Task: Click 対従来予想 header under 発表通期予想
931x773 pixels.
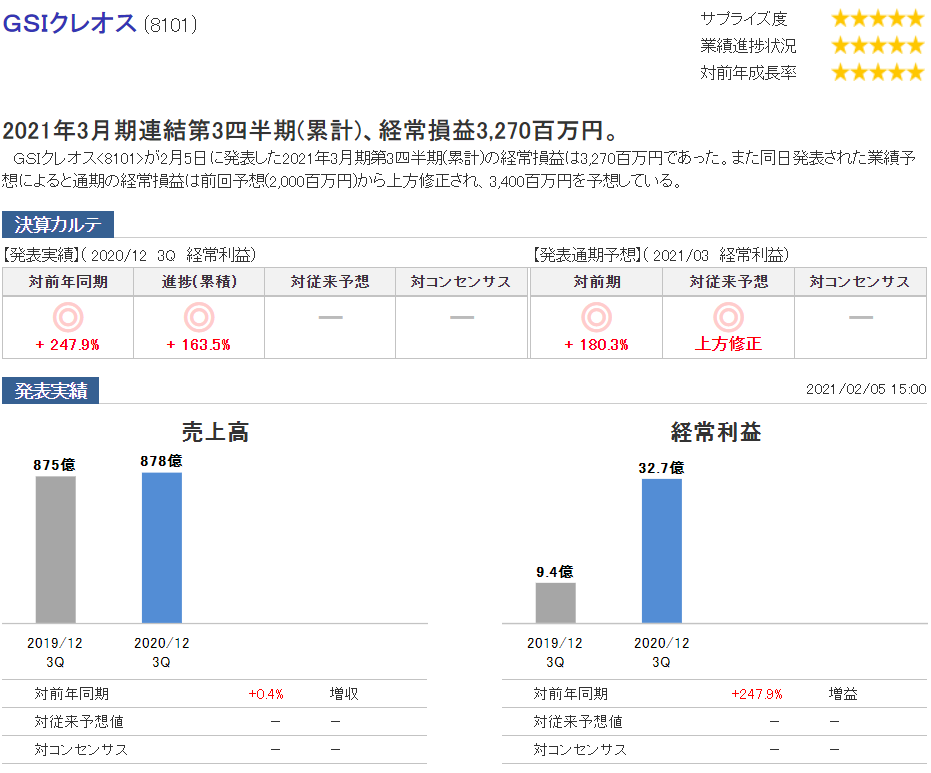Action: point(729,281)
